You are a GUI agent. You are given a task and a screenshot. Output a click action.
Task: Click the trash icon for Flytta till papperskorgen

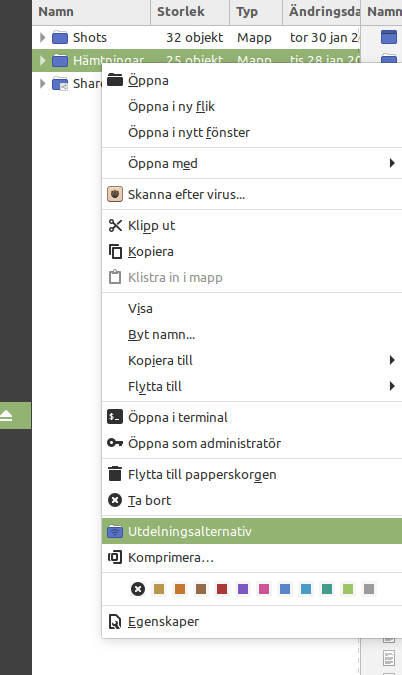click(115, 474)
